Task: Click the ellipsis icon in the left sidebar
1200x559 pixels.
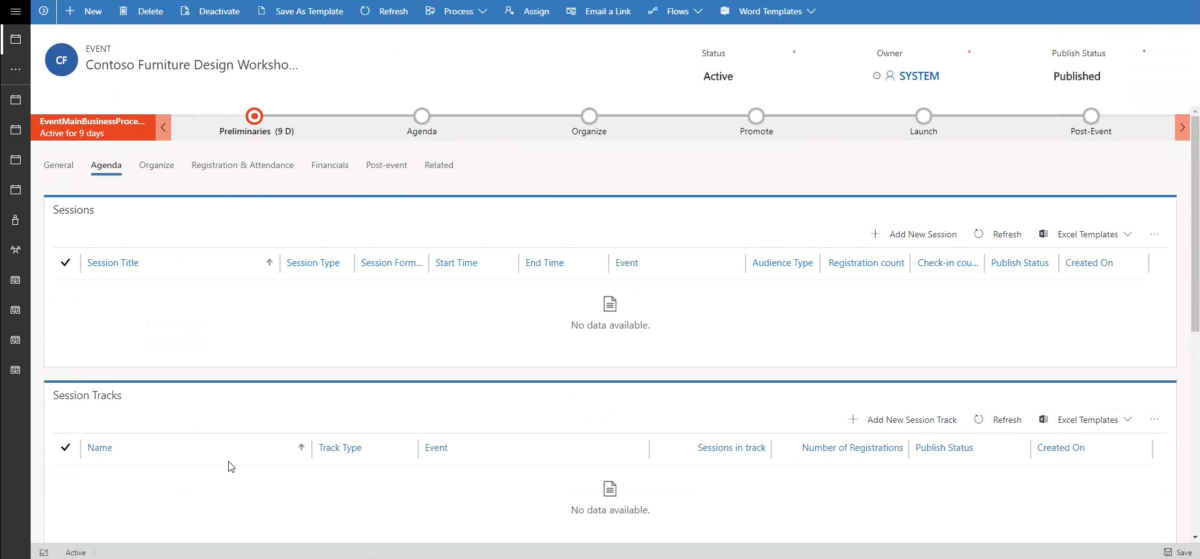Action: tap(15, 70)
